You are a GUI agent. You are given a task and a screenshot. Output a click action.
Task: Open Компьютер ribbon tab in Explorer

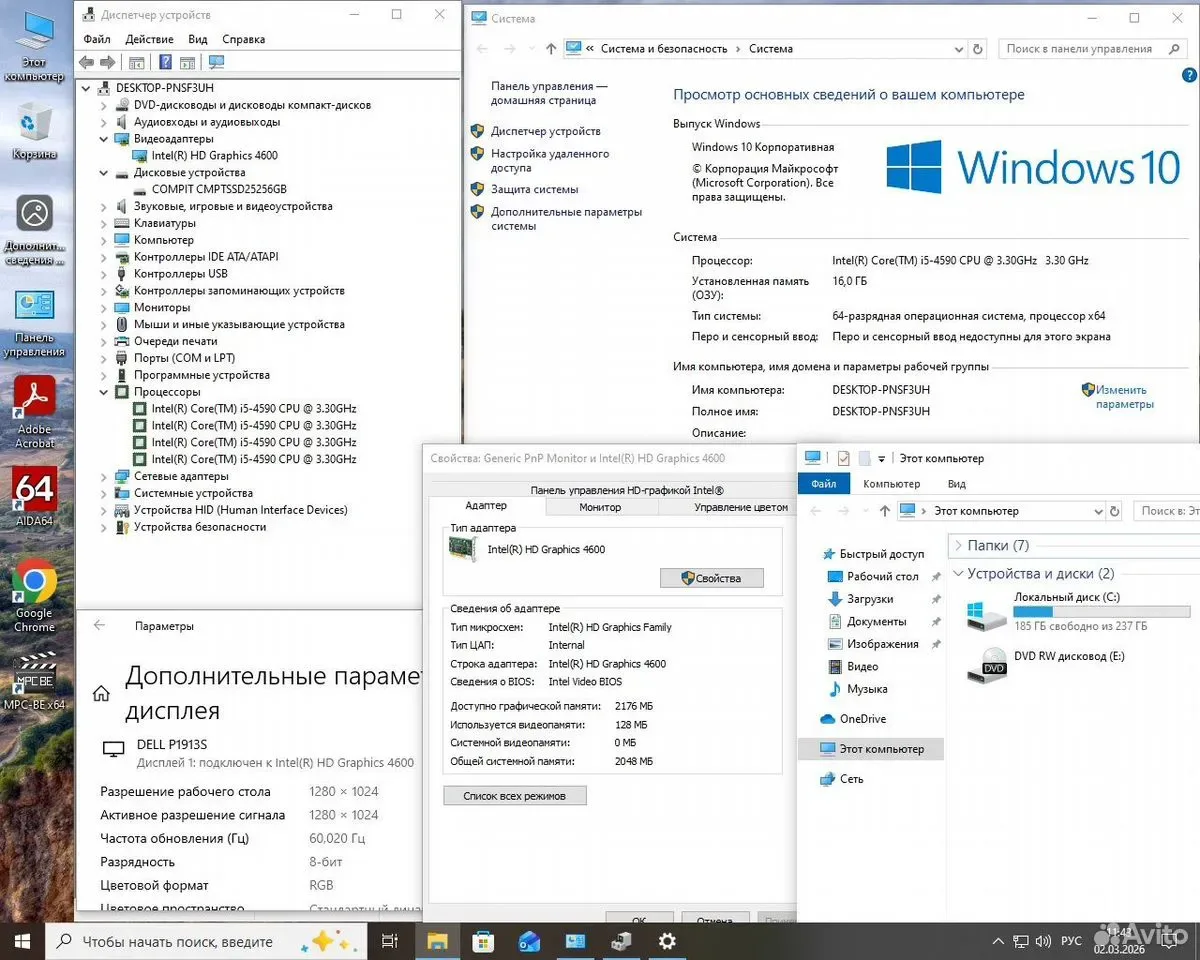[x=891, y=484]
